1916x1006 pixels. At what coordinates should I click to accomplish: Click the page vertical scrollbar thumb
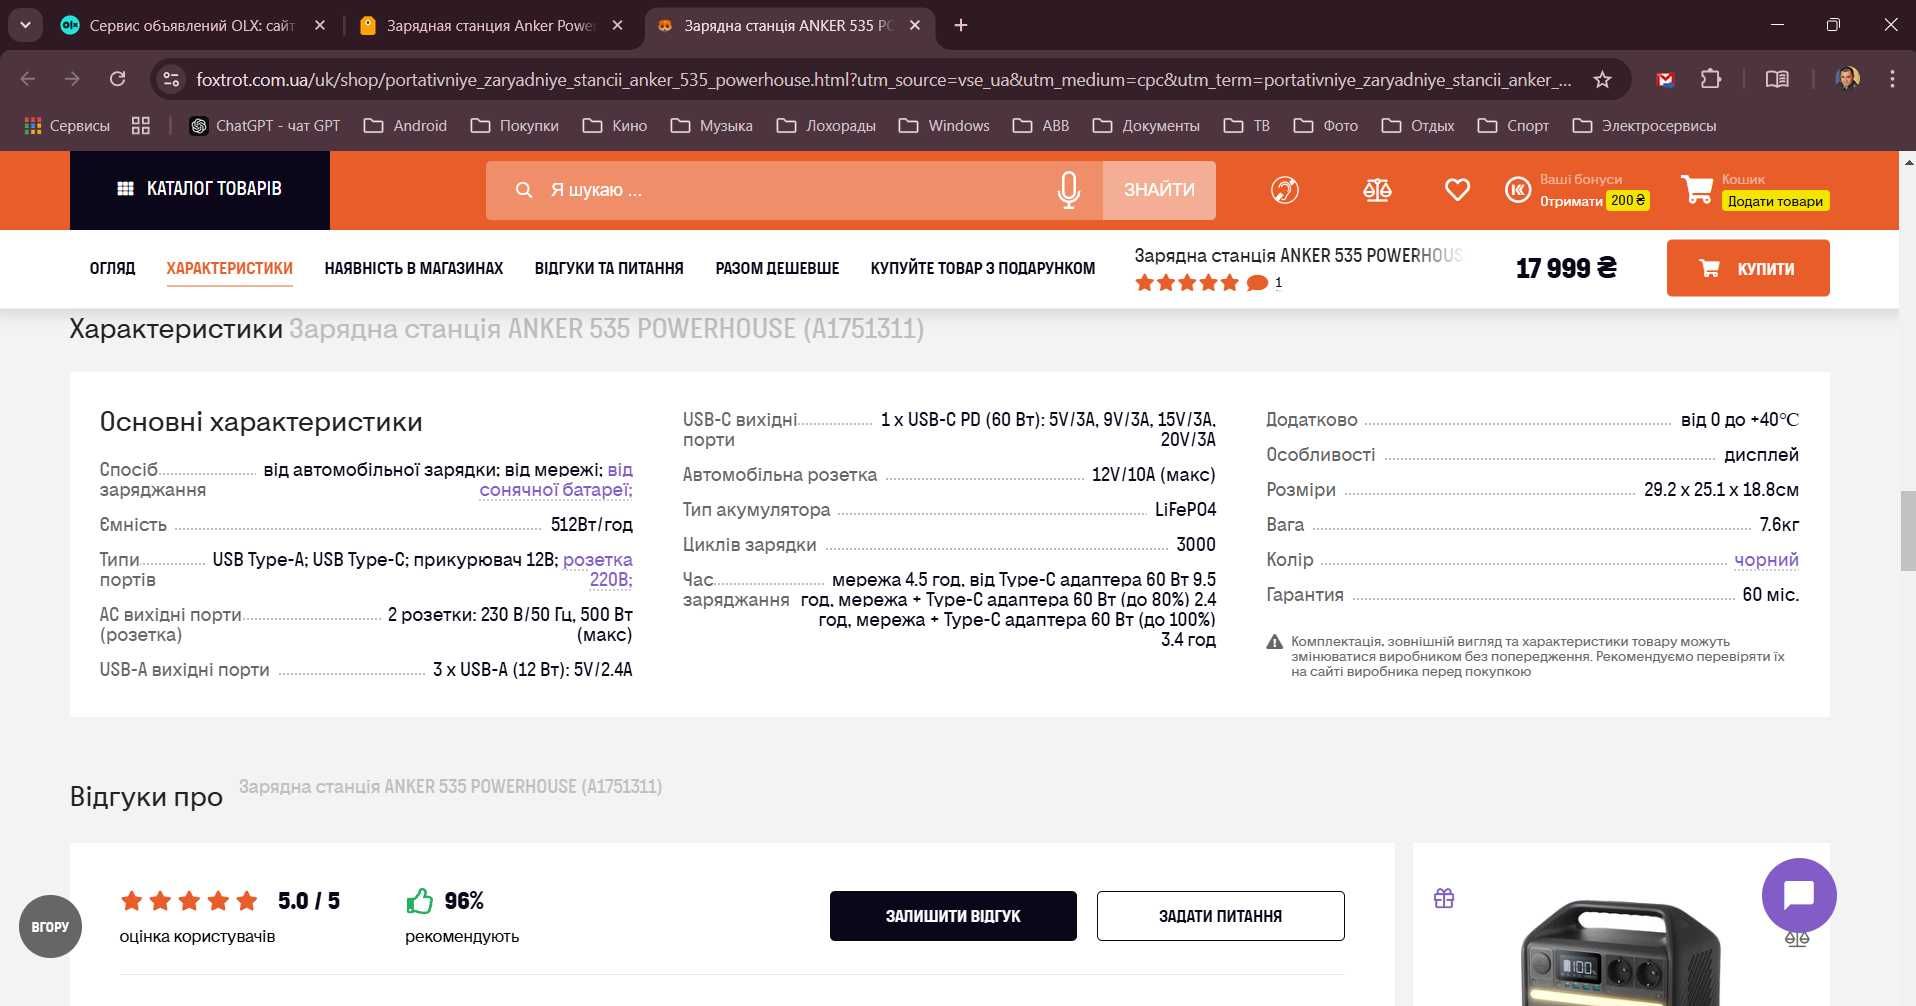1906,531
